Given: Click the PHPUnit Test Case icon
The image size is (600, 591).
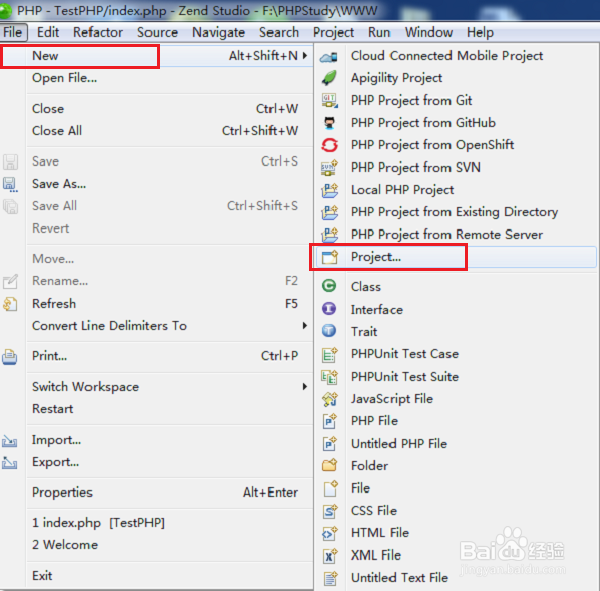Looking at the screenshot, I should coord(329,354).
